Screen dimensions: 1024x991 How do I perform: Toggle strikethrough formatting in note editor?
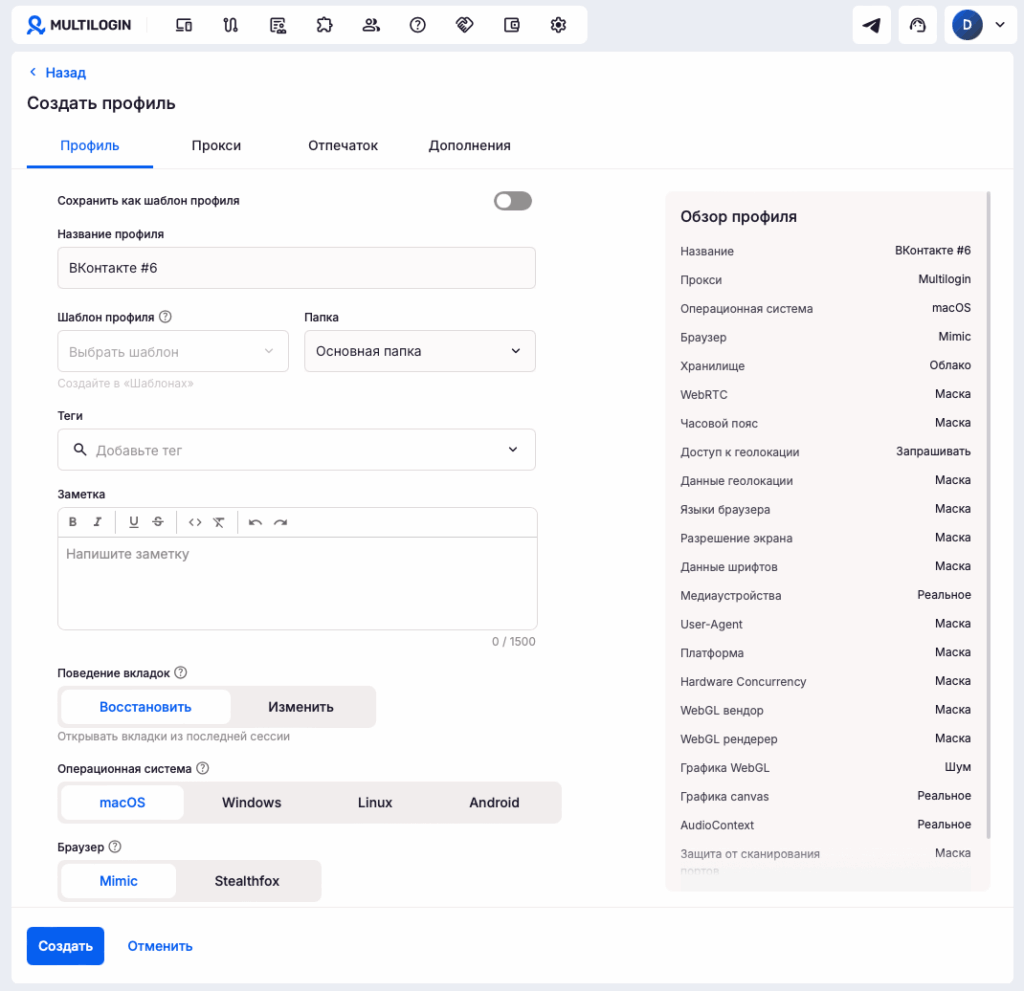coord(158,522)
